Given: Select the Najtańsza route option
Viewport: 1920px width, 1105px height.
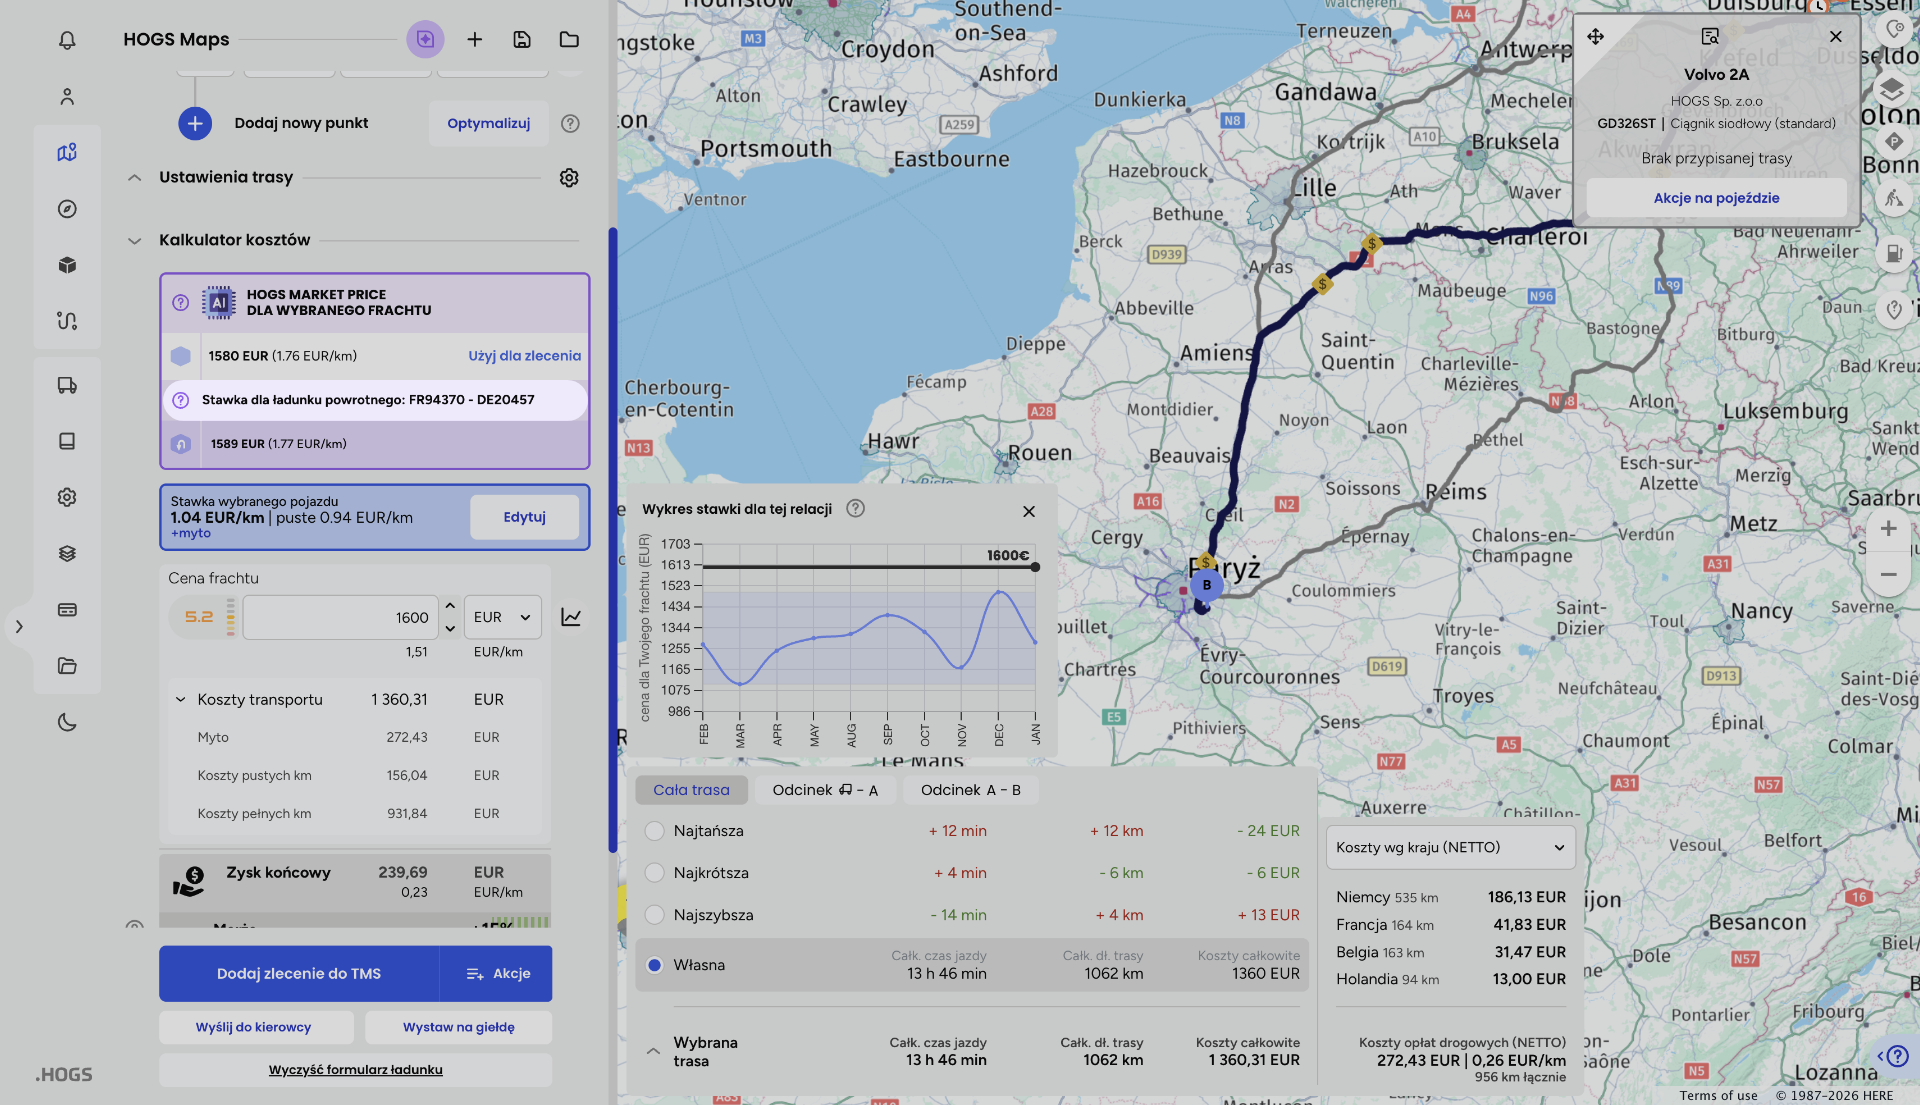Looking at the screenshot, I should click(655, 831).
